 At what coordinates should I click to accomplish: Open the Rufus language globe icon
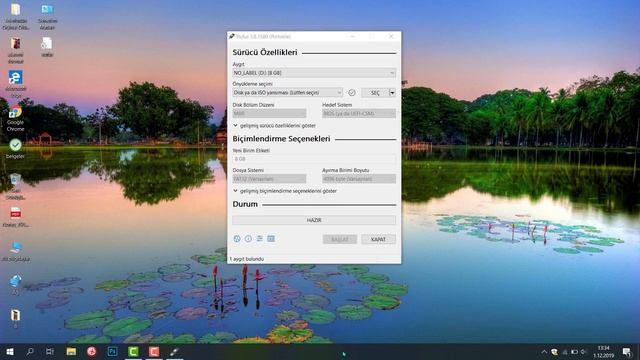click(x=237, y=239)
